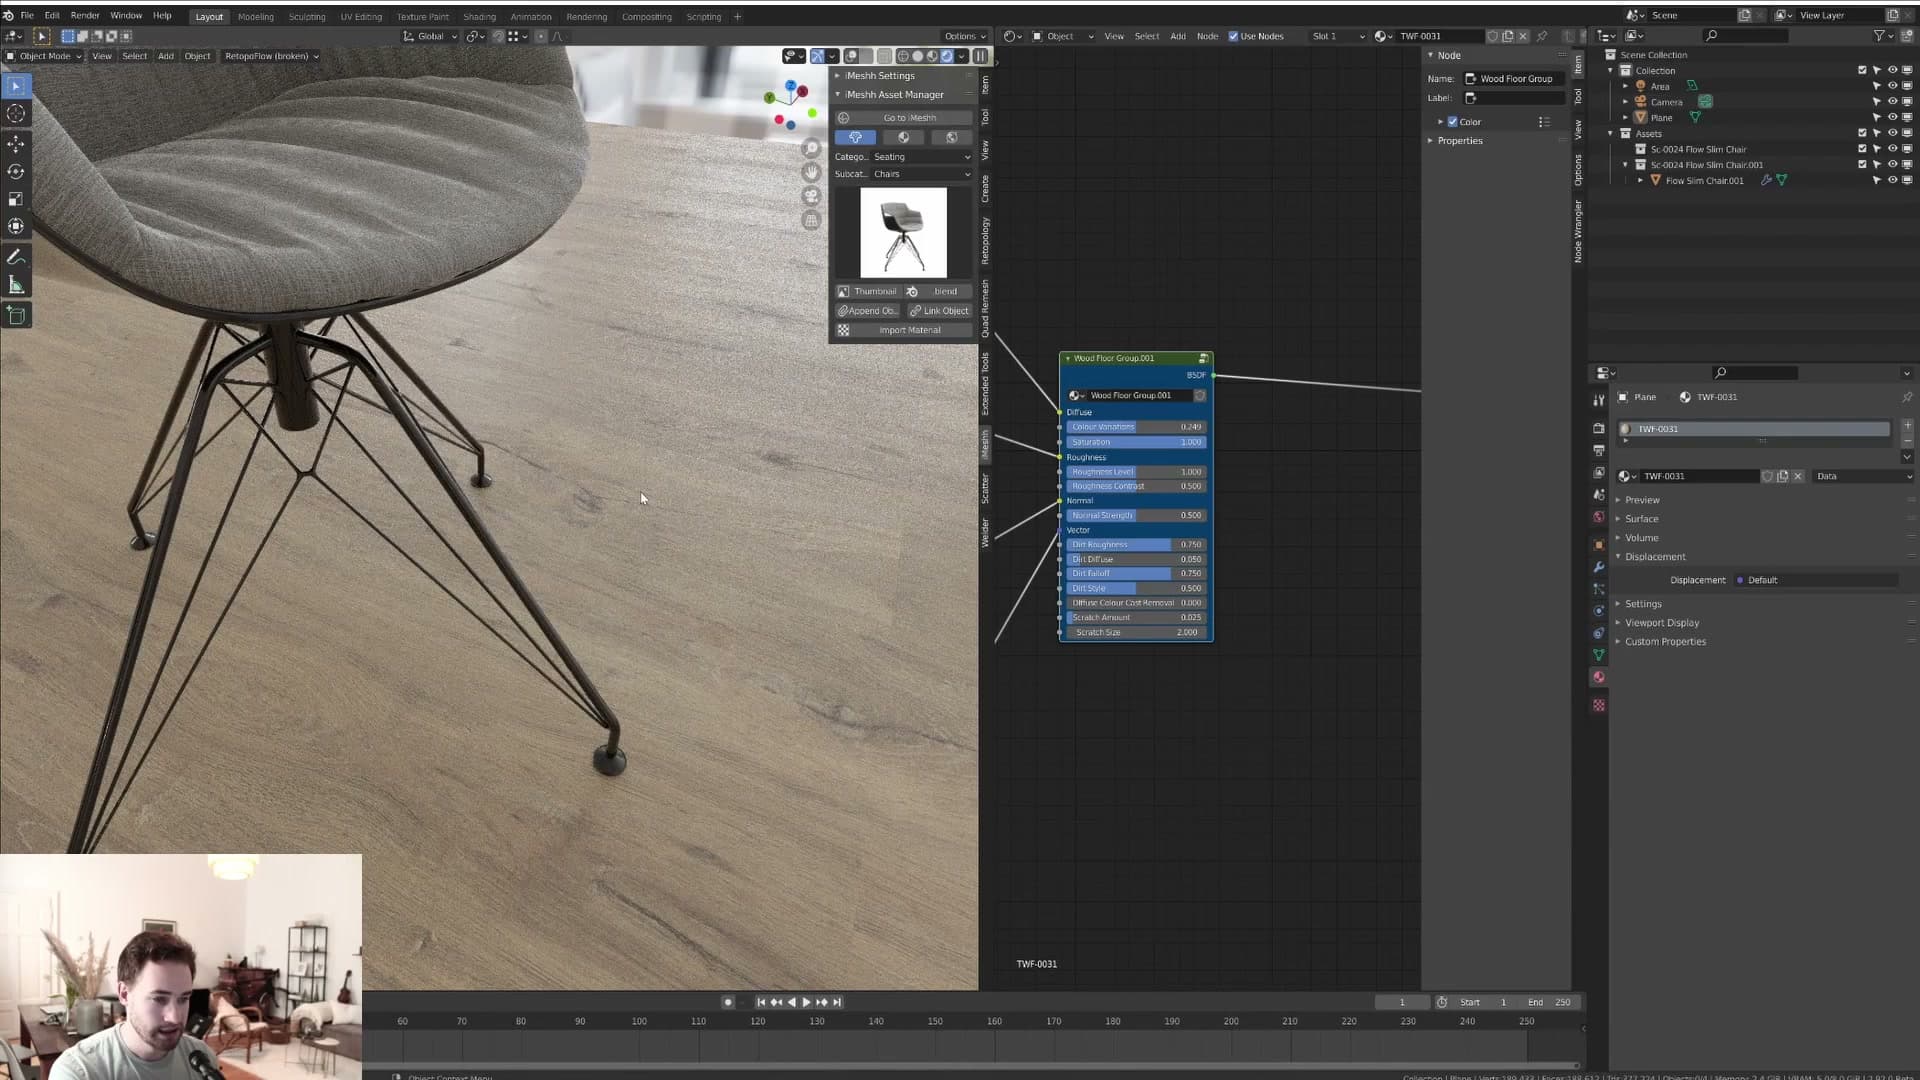Viewport: 1920px width, 1080px height.
Task: Expand the iMeshh Settings panel
Action: coord(879,76)
